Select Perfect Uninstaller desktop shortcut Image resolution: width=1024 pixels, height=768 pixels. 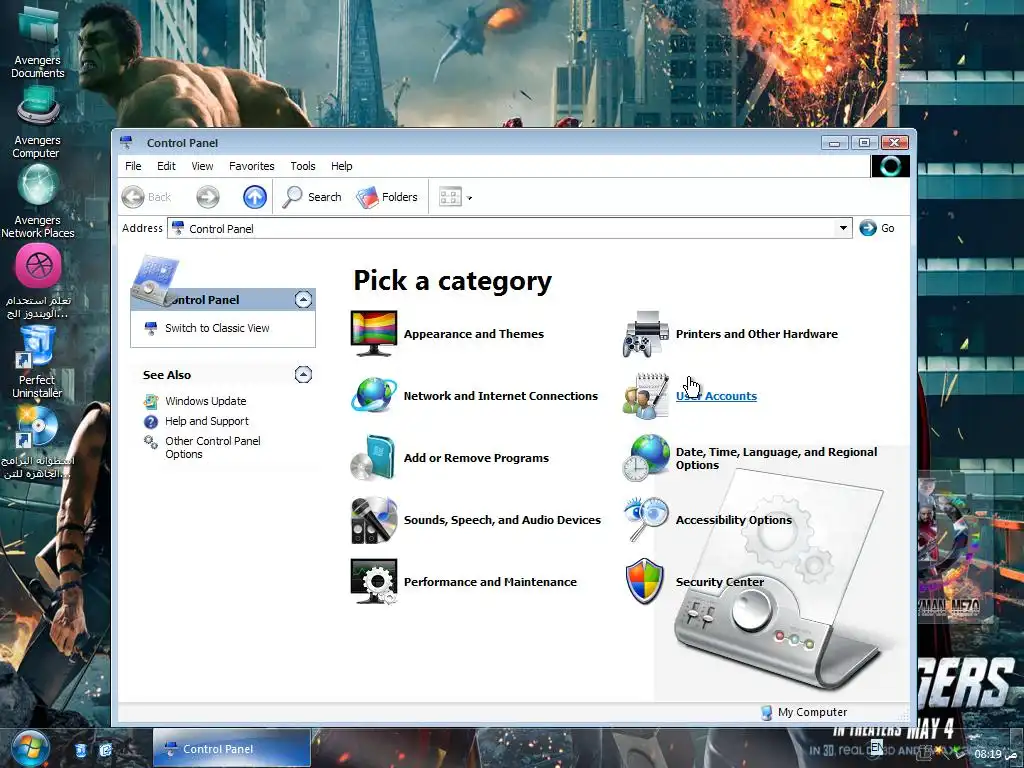click(37, 362)
